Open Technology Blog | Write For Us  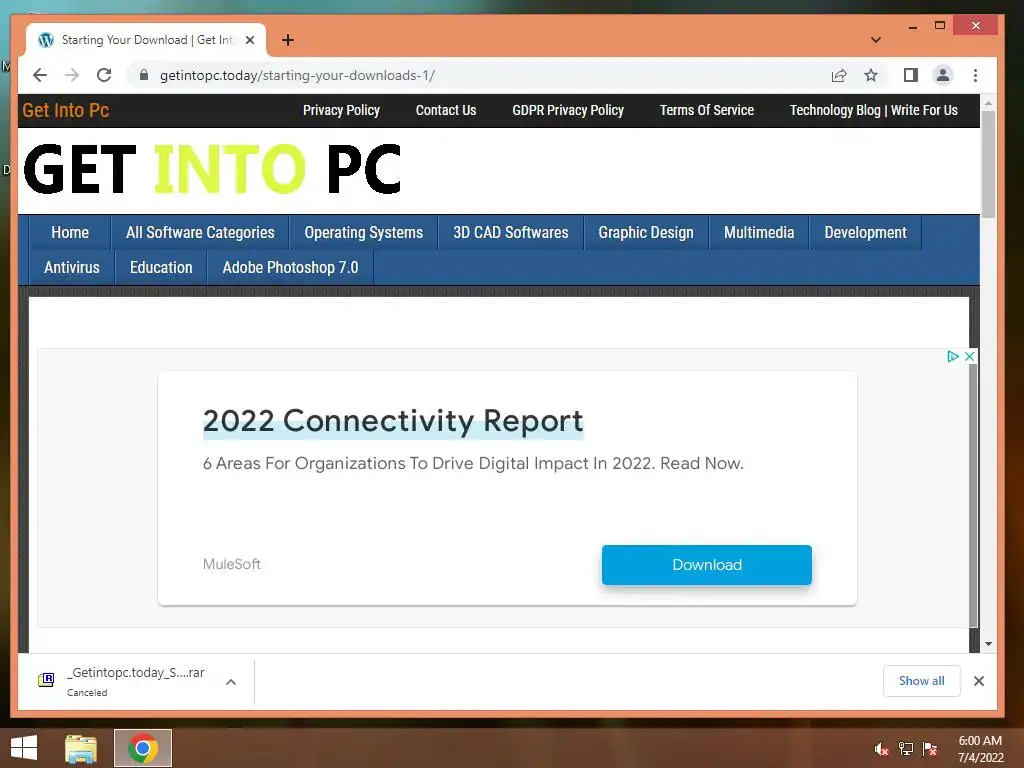click(x=874, y=110)
